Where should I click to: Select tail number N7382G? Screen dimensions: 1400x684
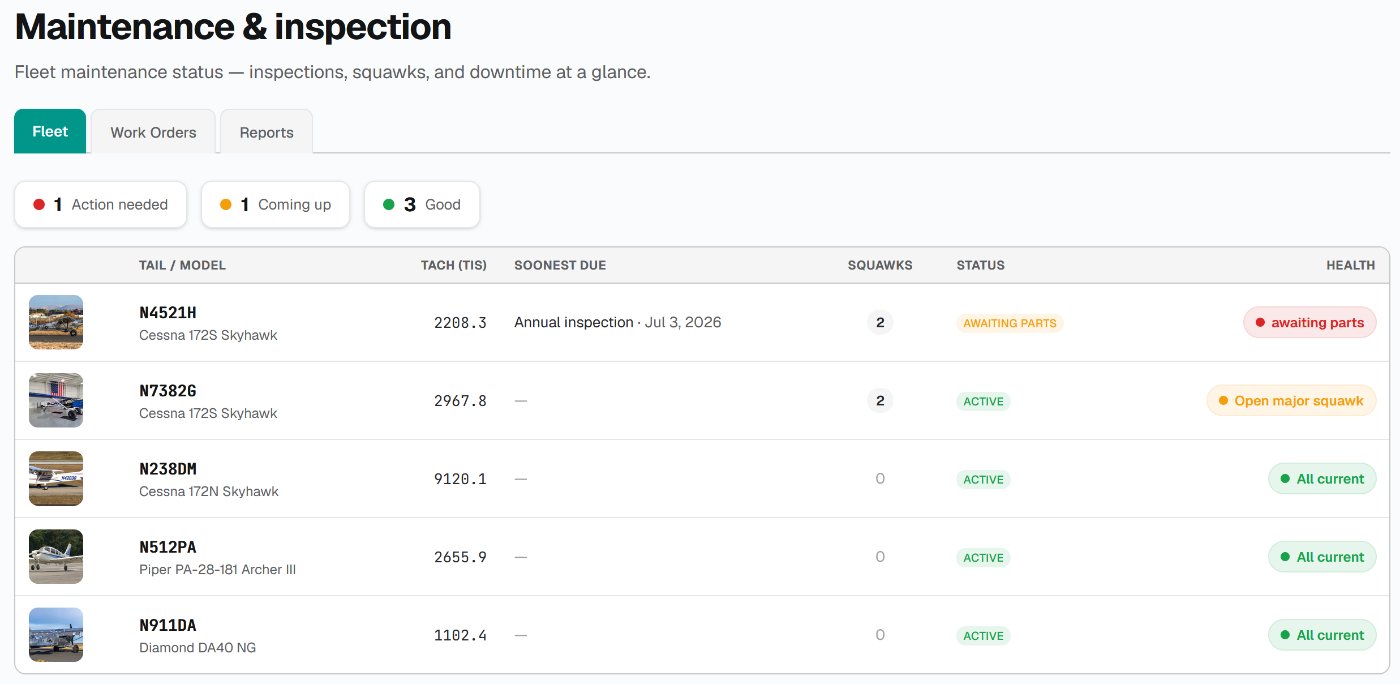(x=168, y=391)
